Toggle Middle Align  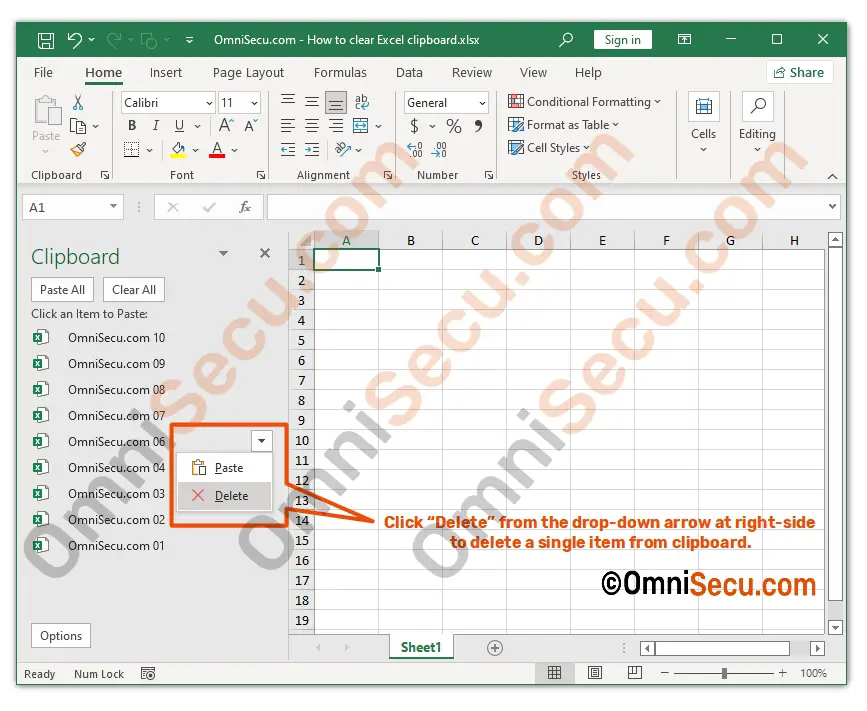click(x=312, y=102)
